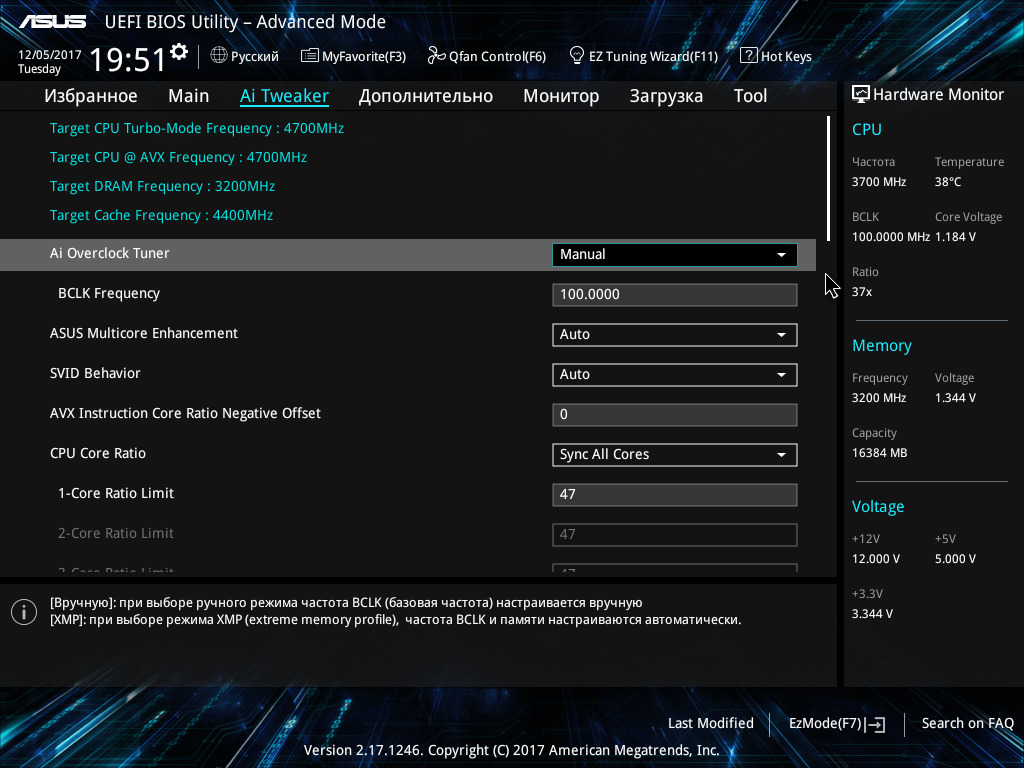
Task: Click Target CPU @ AVX Frequency : 4700MHz
Action: click(178, 157)
